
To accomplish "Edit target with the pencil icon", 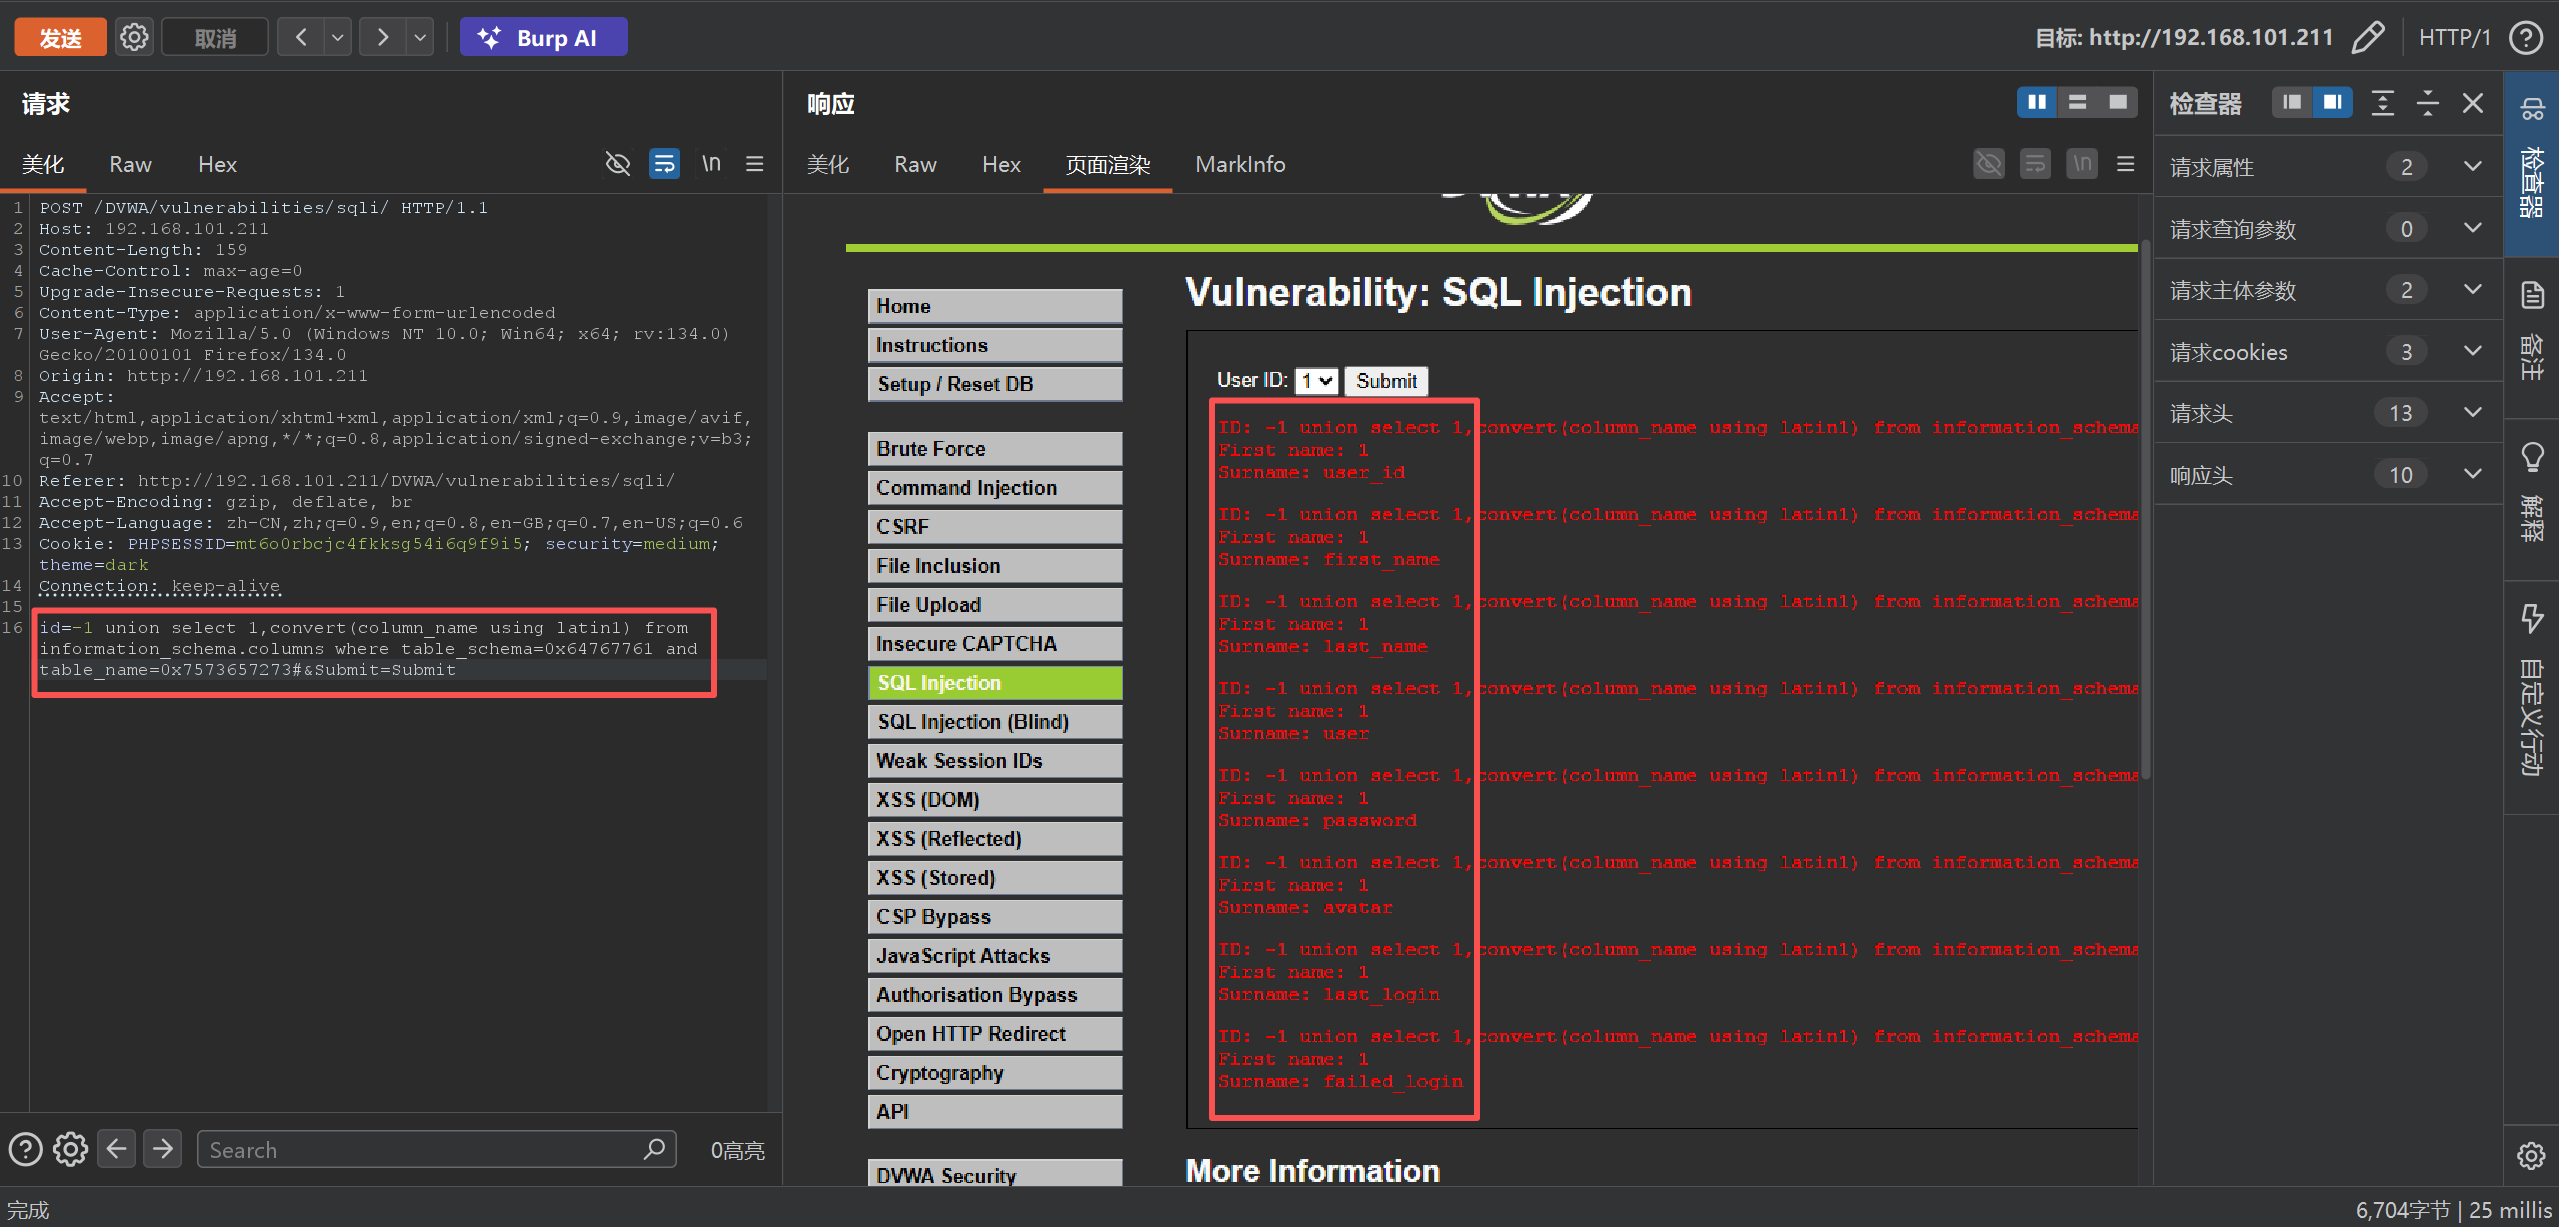I will 2367,38.
